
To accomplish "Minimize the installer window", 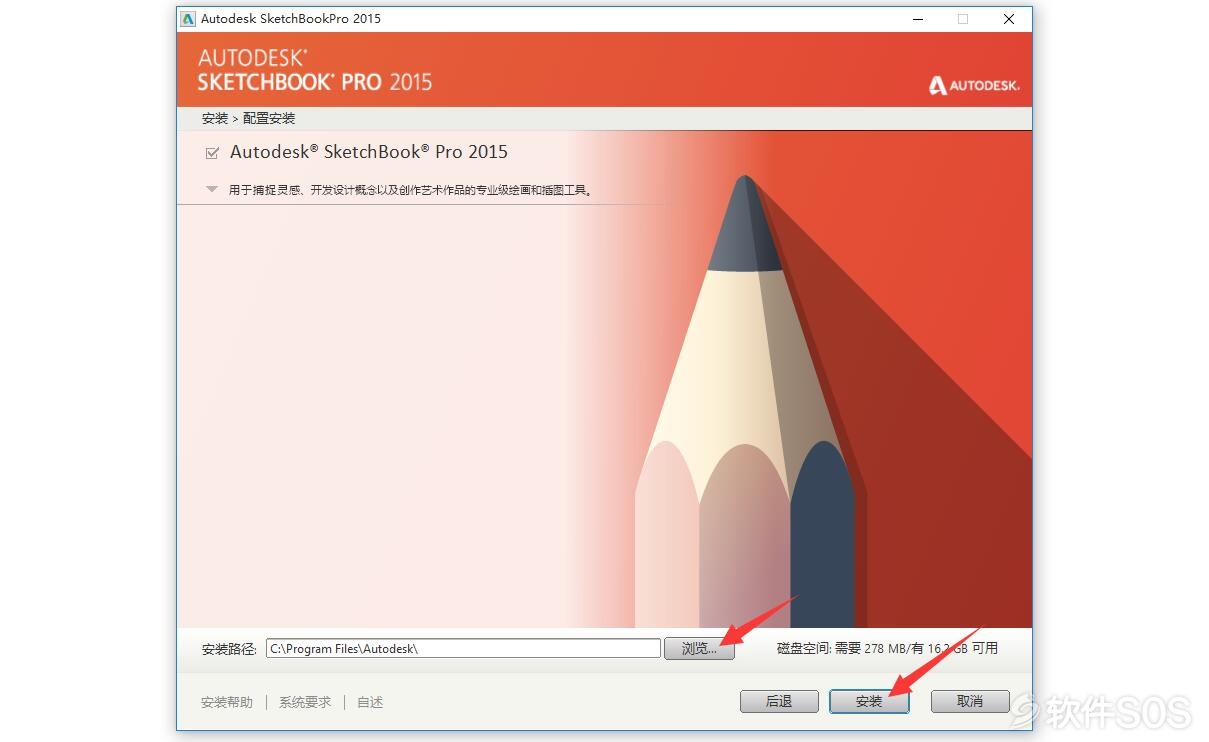I will 917,18.
